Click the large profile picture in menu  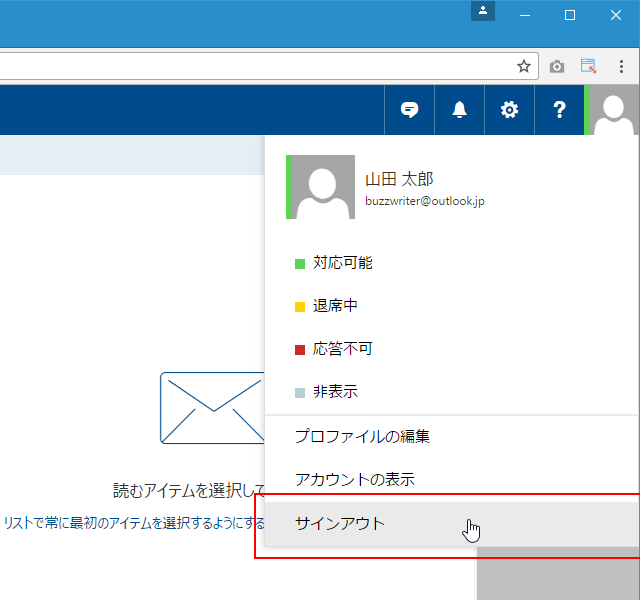320,187
